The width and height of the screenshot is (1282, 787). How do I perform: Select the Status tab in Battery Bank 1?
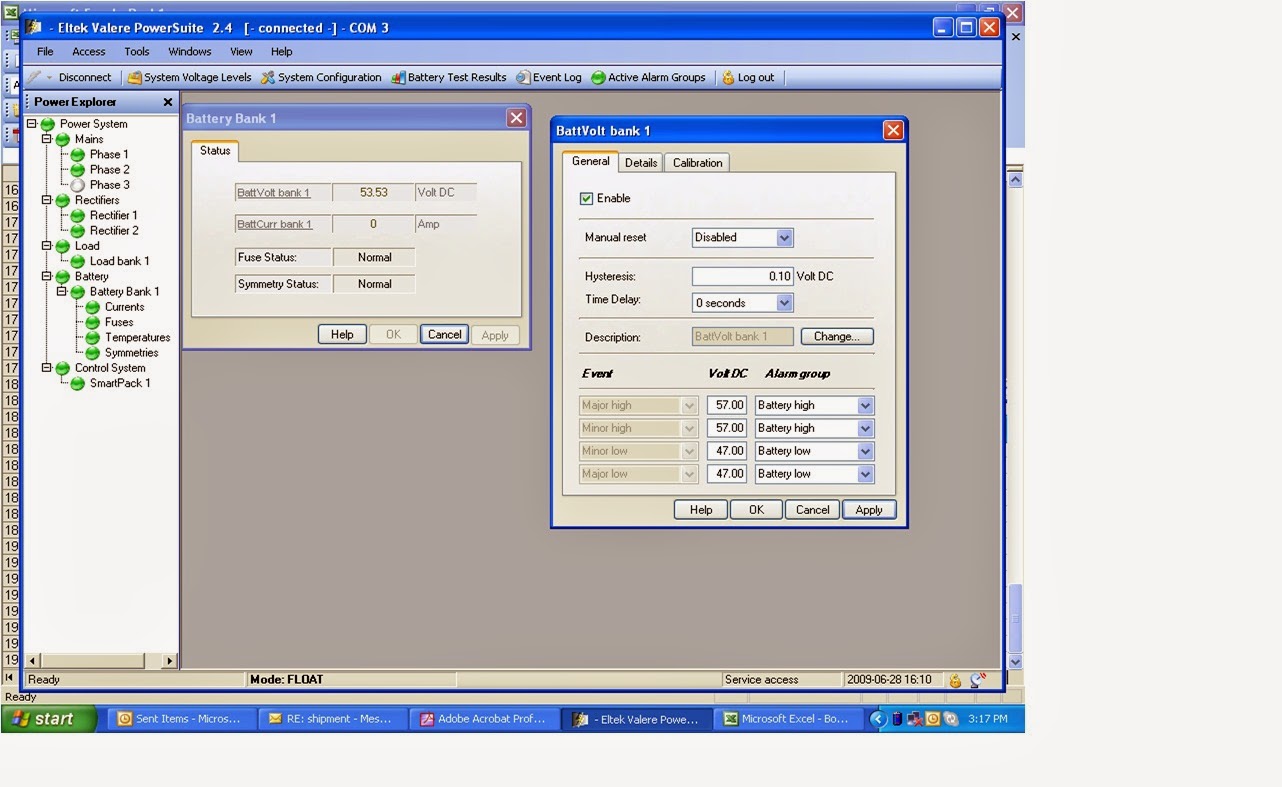(215, 151)
